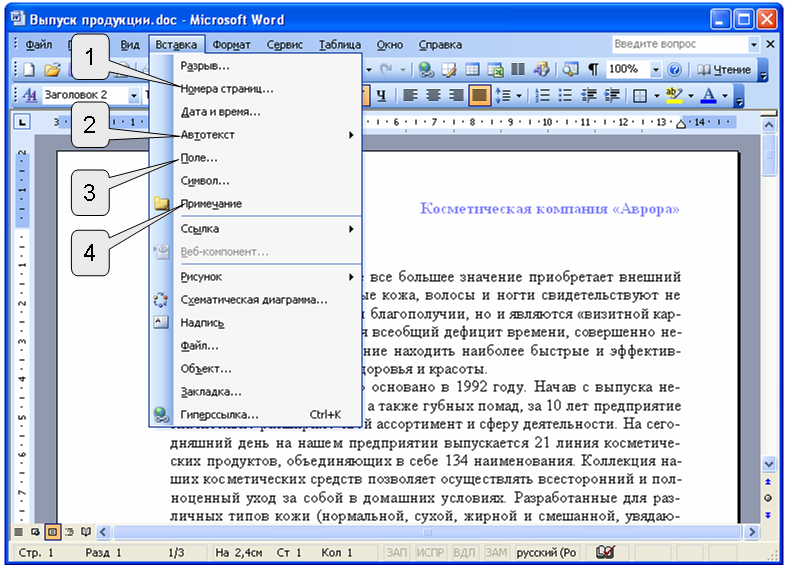Toggle Align Left formatting
Image resolution: width=785 pixels, height=565 pixels.
point(411,95)
